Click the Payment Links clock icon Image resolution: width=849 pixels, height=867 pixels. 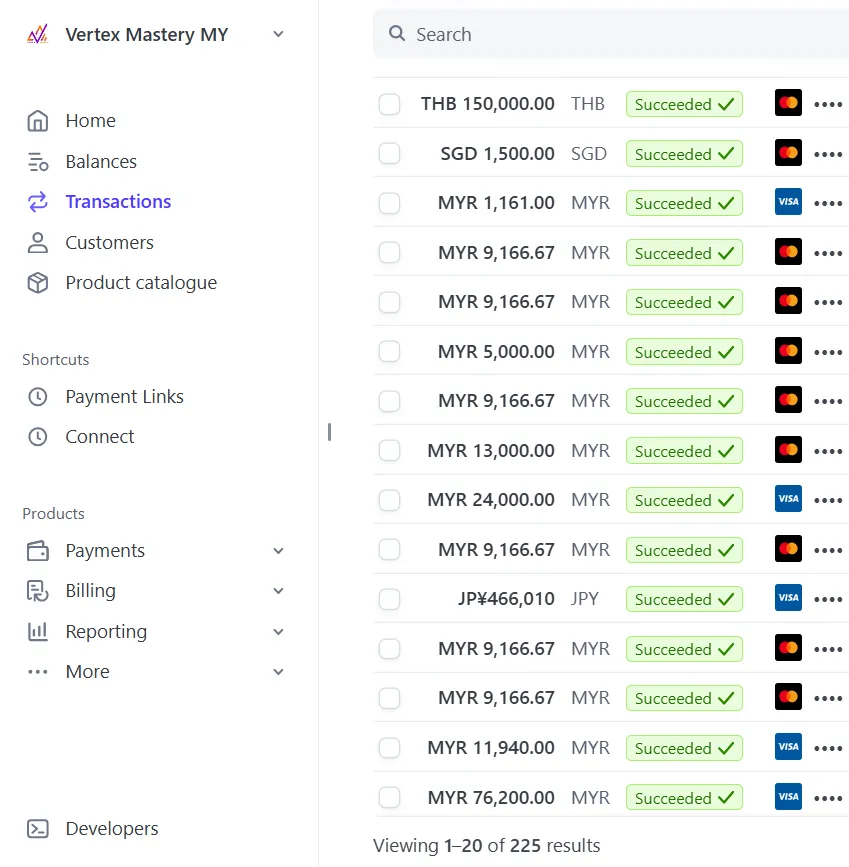click(x=38, y=397)
